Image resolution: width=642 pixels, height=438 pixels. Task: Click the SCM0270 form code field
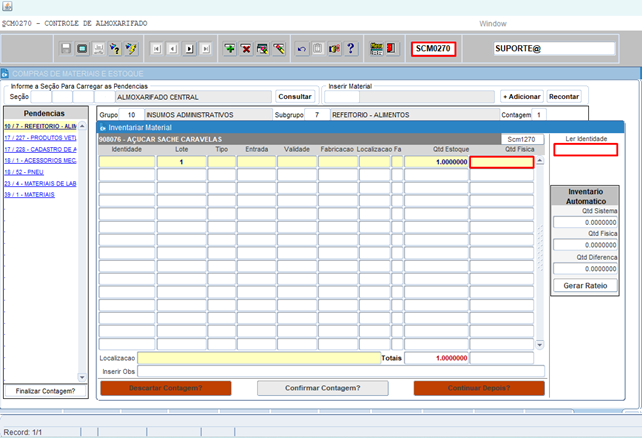point(434,49)
